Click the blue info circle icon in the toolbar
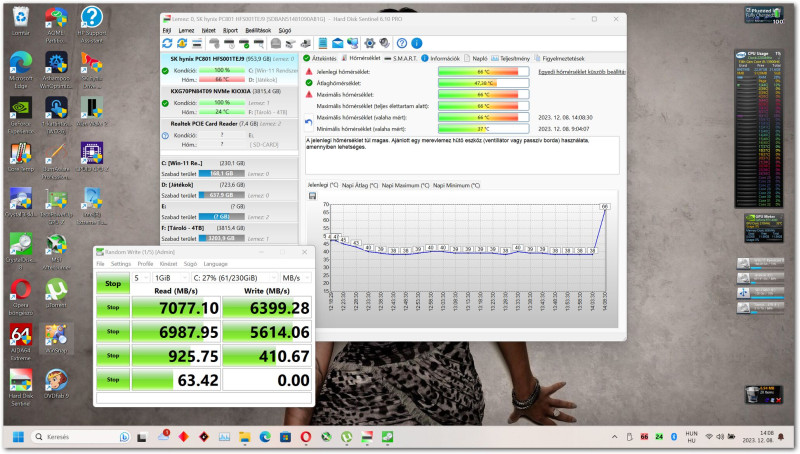Image resolution: width=800 pixels, height=454 pixels. click(417, 43)
